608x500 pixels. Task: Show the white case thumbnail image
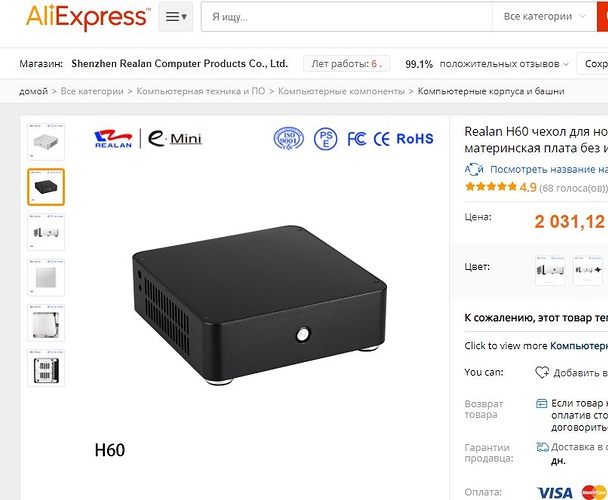(46, 142)
